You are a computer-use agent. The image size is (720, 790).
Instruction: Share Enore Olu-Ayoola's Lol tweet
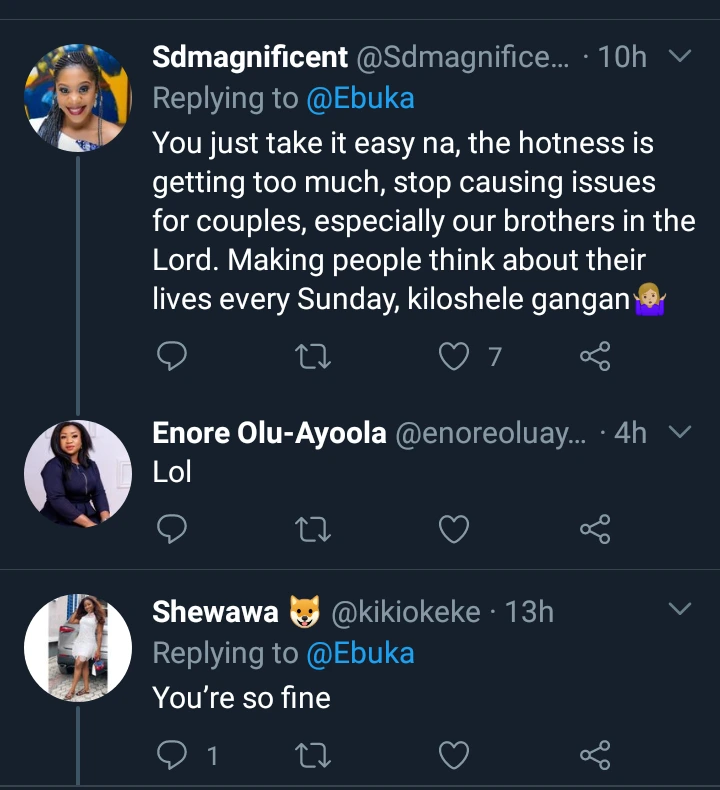pos(595,529)
